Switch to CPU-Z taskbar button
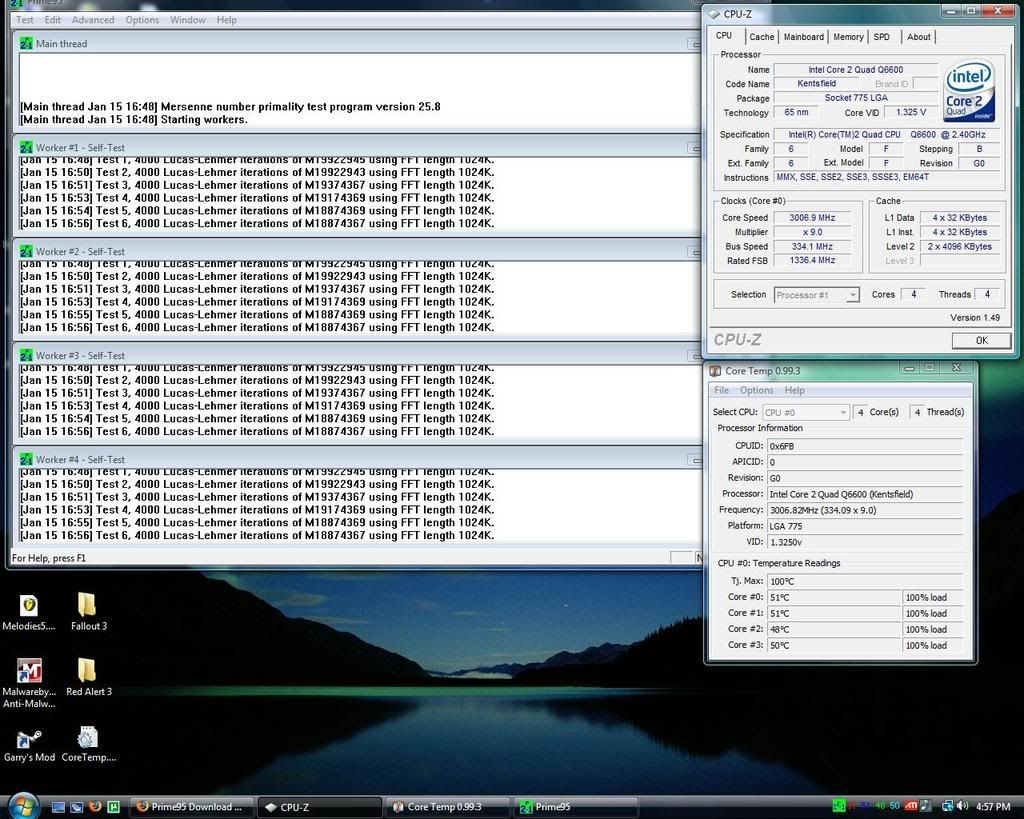1024x819 pixels. click(319, 807)
